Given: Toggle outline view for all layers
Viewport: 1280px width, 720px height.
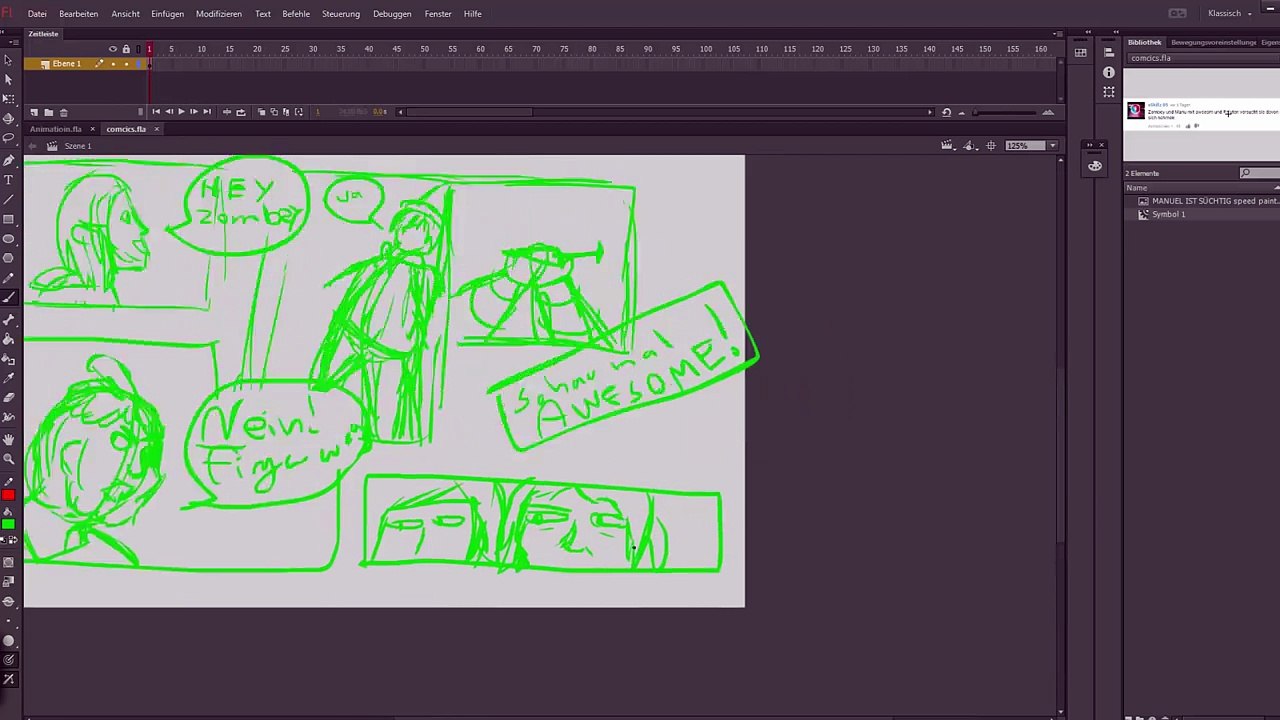Looking at the screenshot, I should point(139,49).
